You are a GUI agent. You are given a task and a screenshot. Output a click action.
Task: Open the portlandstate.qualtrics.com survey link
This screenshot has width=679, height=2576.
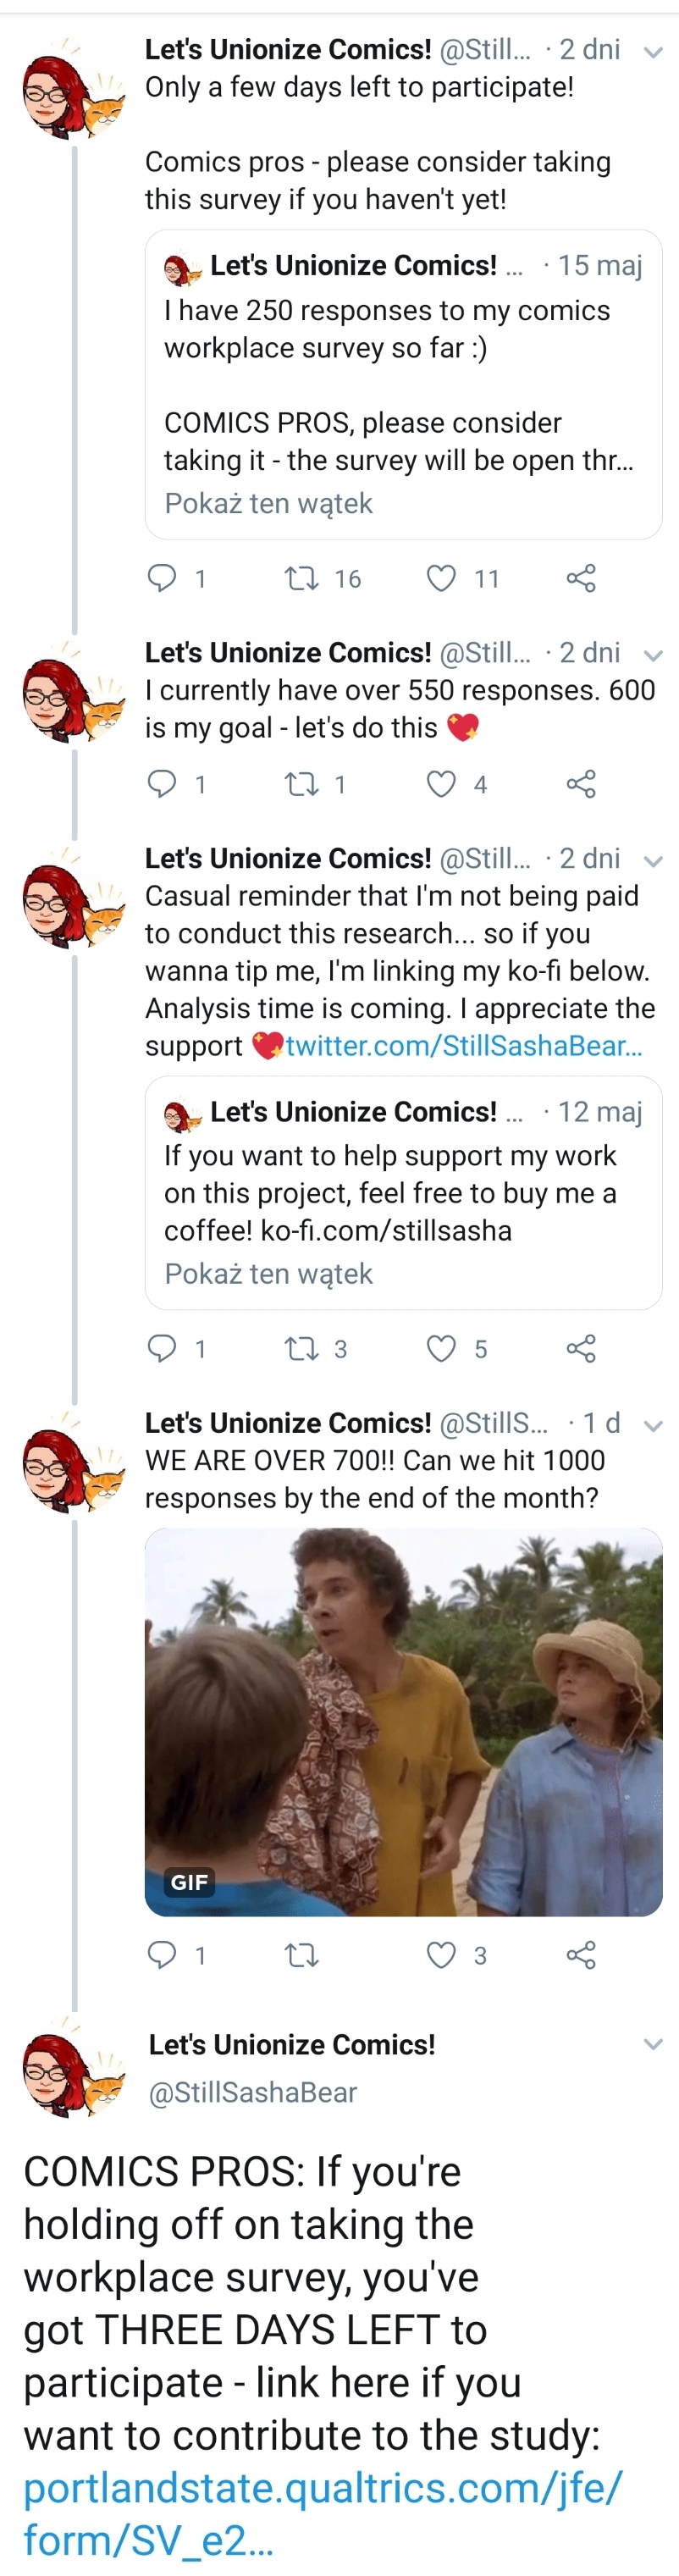pos(323,2513)
